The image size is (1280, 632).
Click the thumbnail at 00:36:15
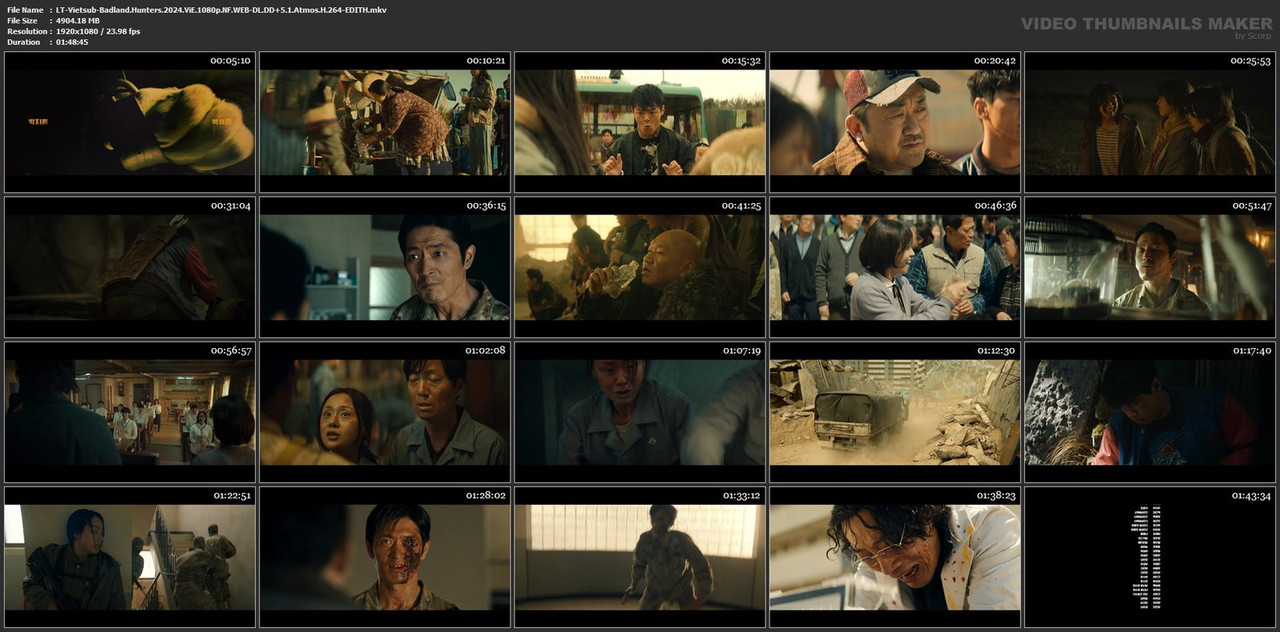[385, 267]
